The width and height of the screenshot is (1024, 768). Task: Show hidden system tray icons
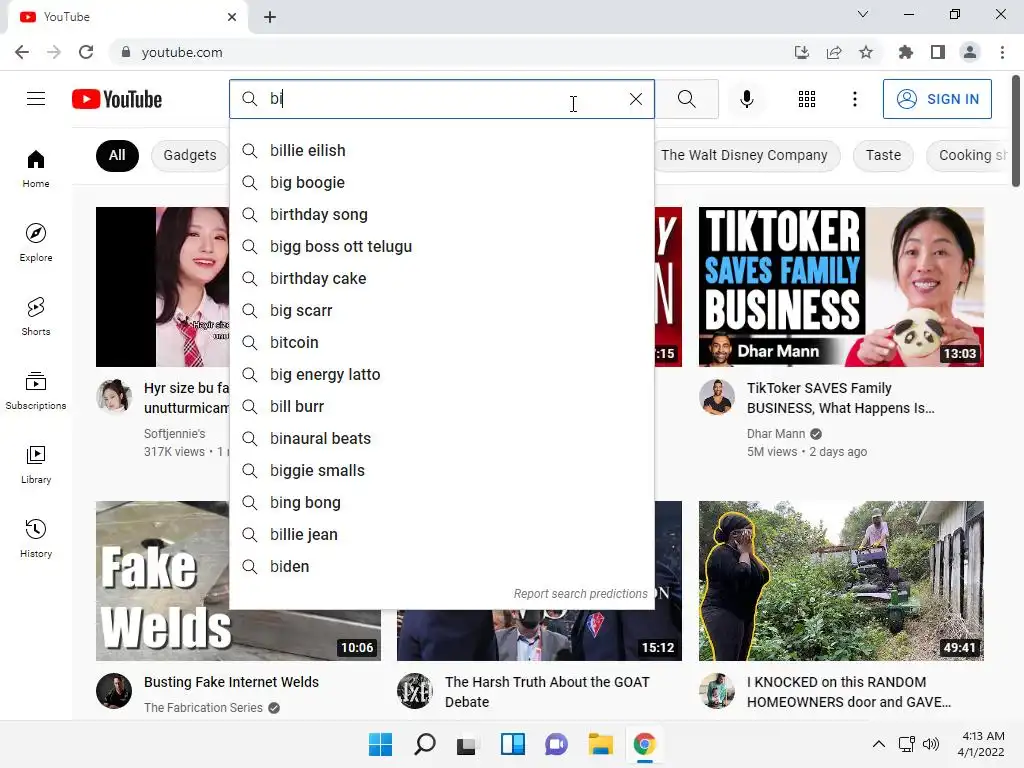tap(879, 744)
